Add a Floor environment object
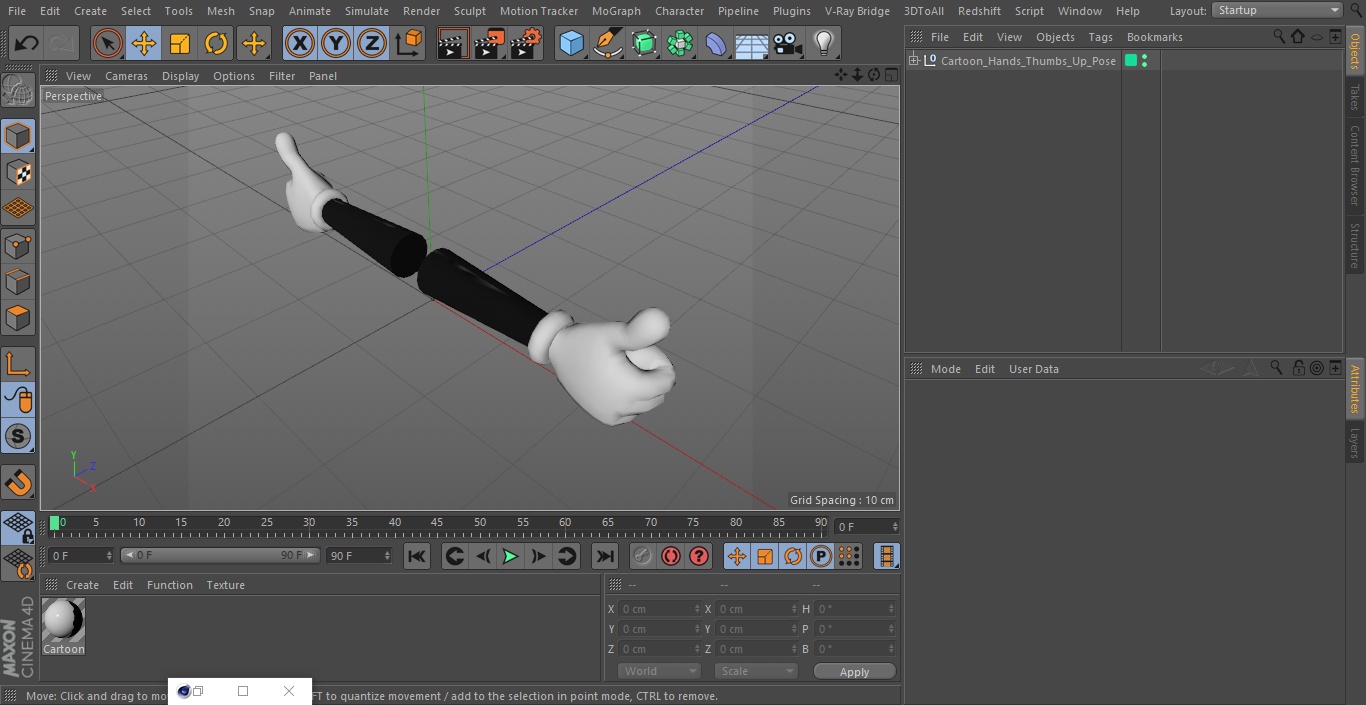Screen dimensions: 1366x705 pos(751,44)
